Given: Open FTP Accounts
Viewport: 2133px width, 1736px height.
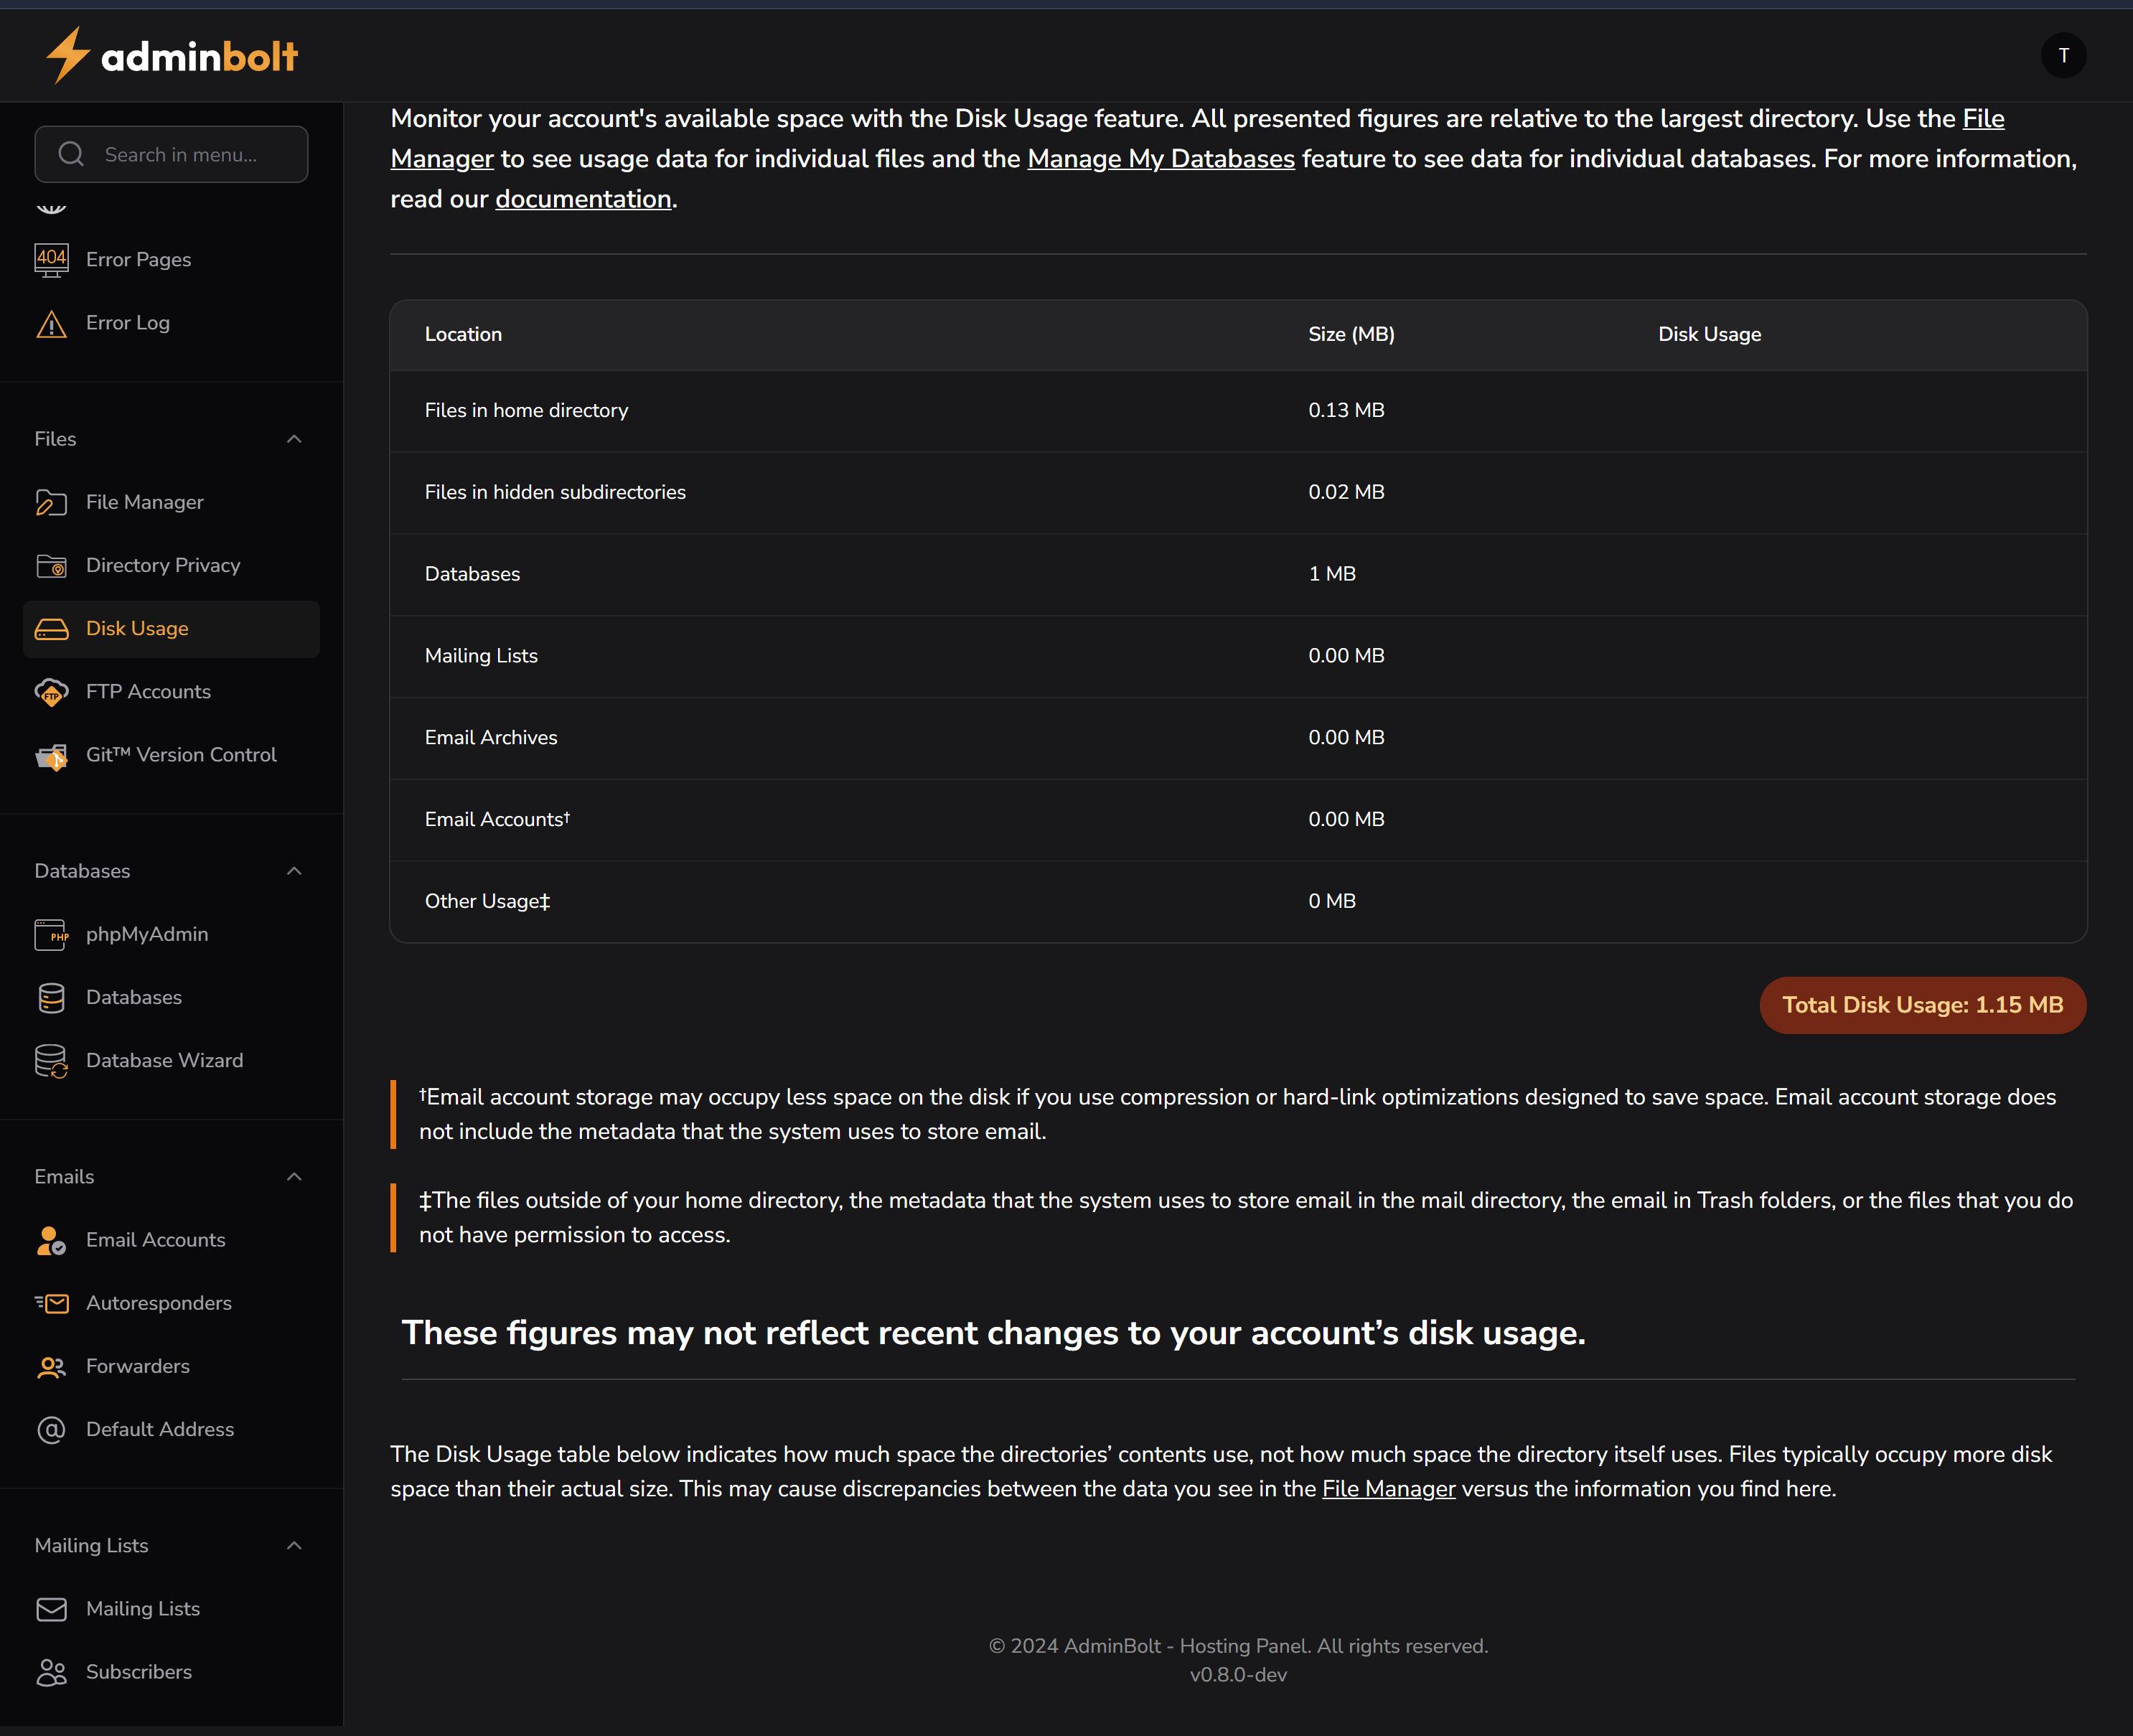Looking at the screenshot, I should coord(148,691).
